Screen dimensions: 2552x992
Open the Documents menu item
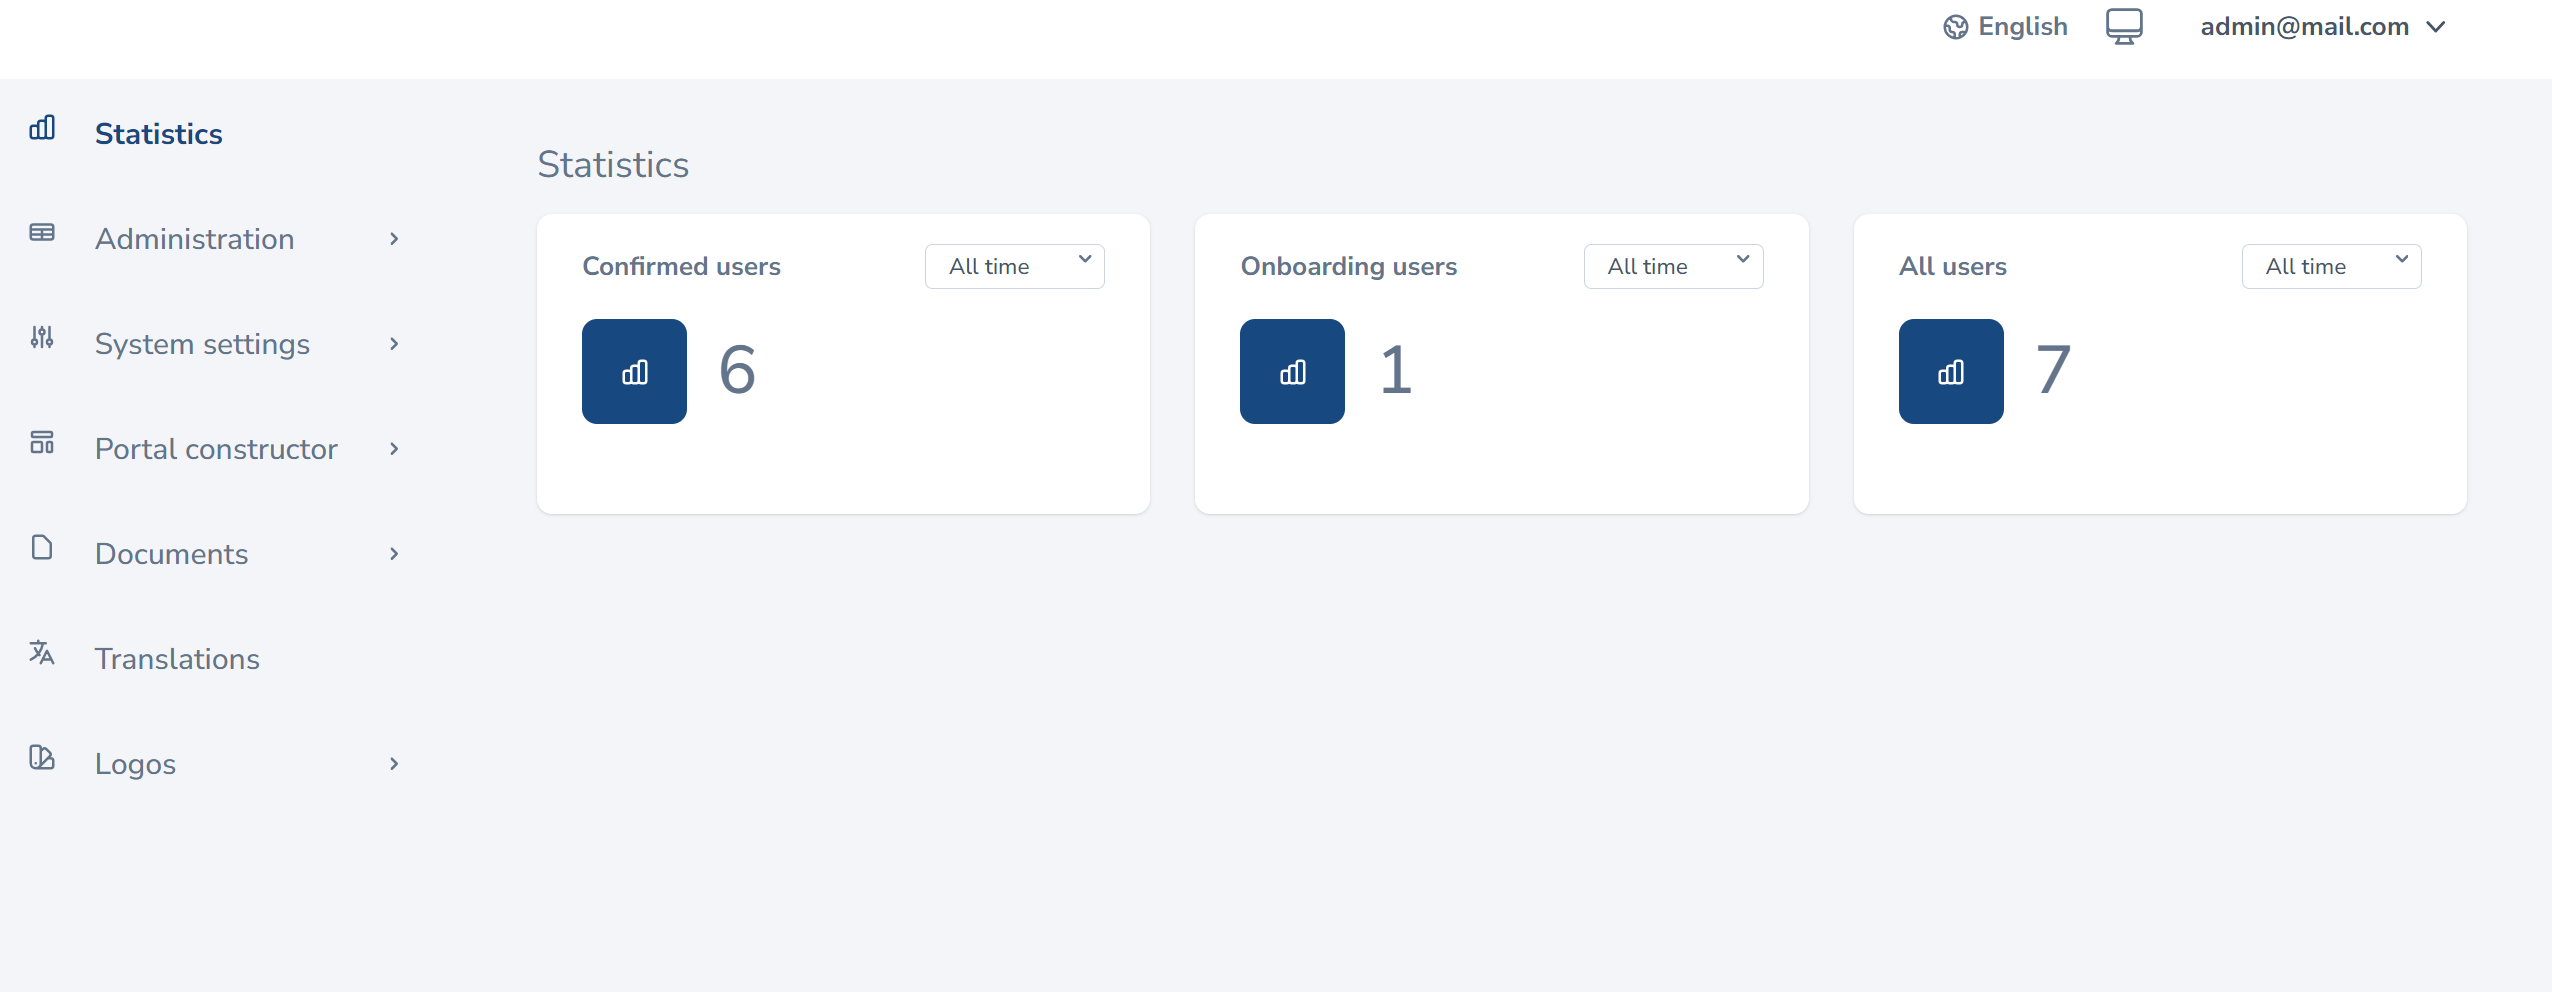click(x=171, y=554)
